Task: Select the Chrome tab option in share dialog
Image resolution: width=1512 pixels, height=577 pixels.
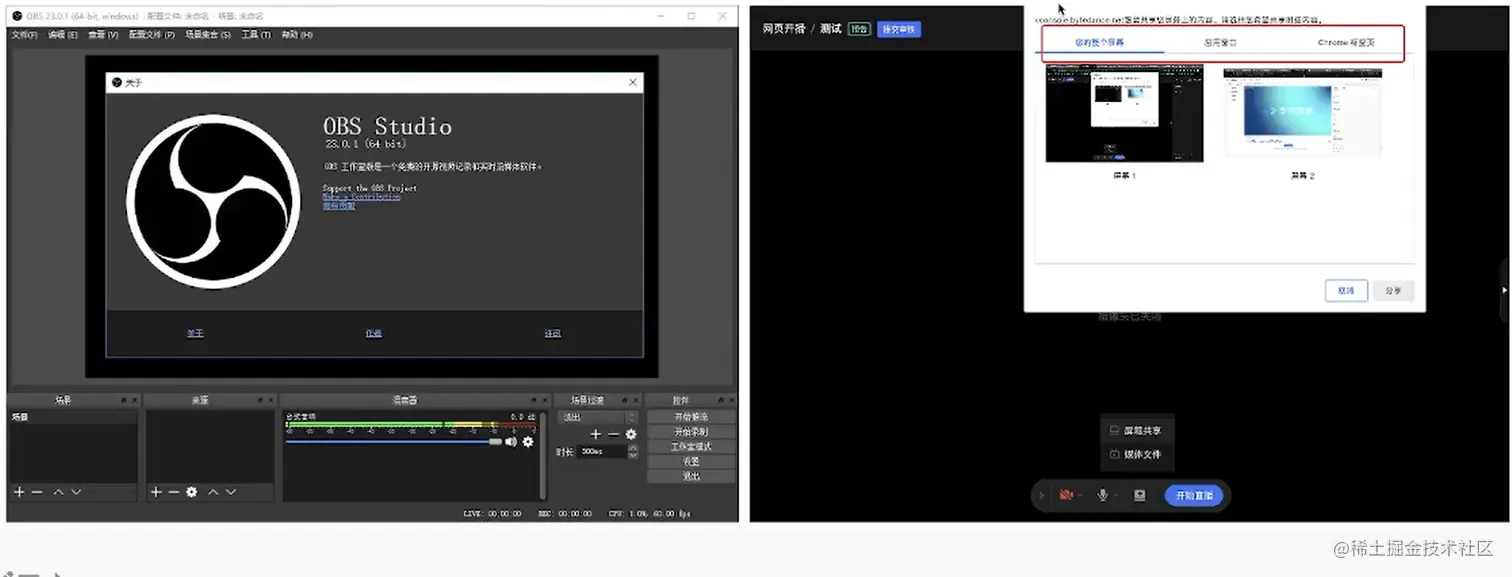Action: 1345,43
